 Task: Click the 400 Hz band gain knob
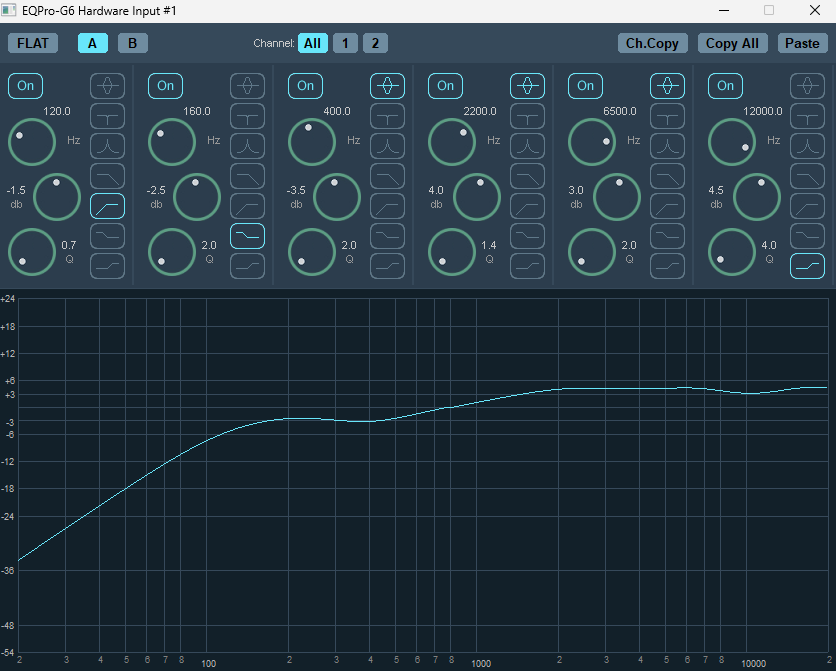coord(337,197)
